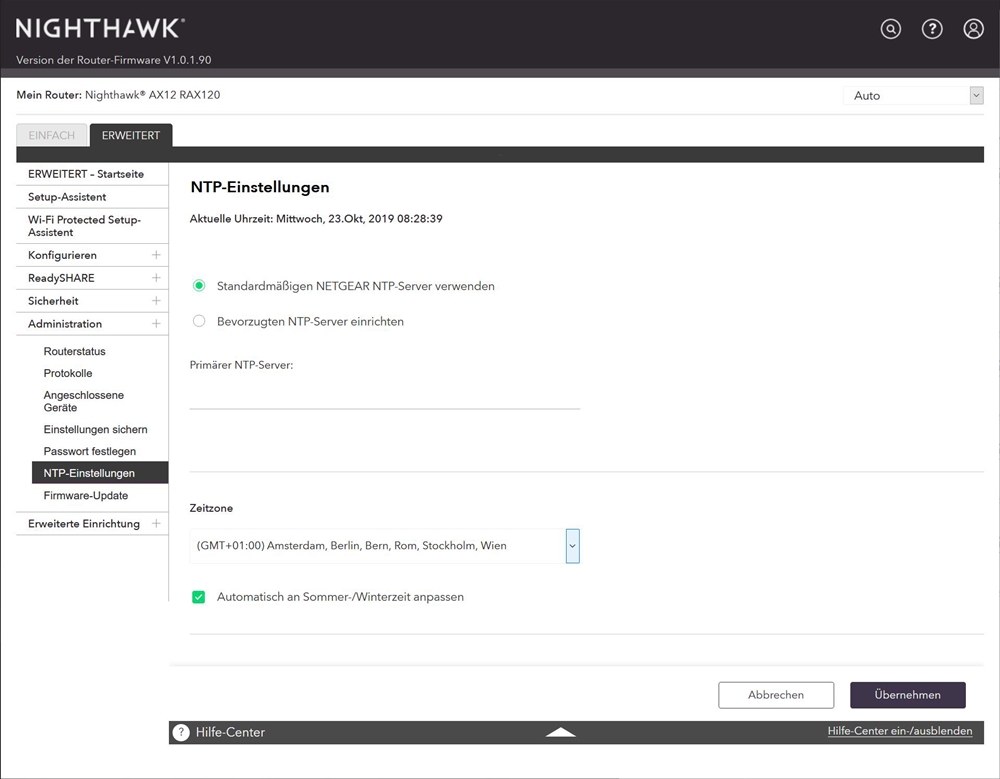Toggle automatic Sommer-/Winterzeit adjustment checkbox
Viewport: 1000px width, 779px height.
click(x=199, y=597)
